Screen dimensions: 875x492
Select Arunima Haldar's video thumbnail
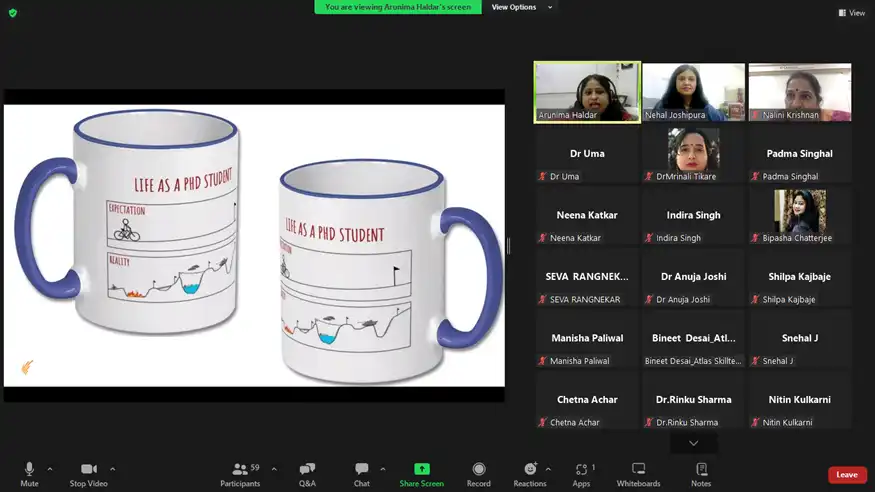pyautogui.click(x=587, y=92)
